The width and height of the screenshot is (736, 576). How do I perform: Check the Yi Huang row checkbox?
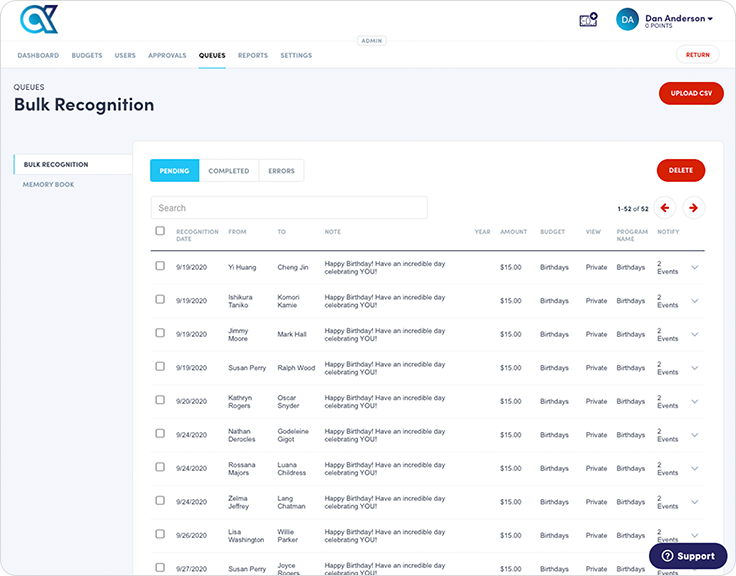pyautogui.click(x=160, y=266)
